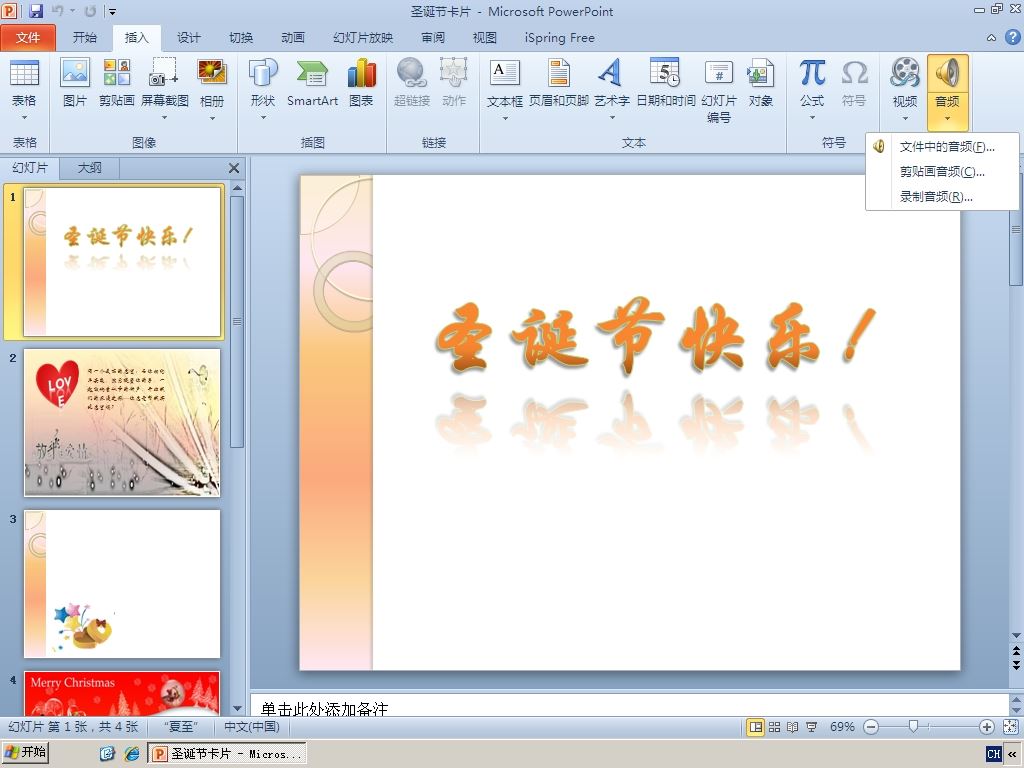The width and height of the screenshot is (1024, 768).
Task: Click the 屏幕截图 screenshot icon
Action: point(164,73)
